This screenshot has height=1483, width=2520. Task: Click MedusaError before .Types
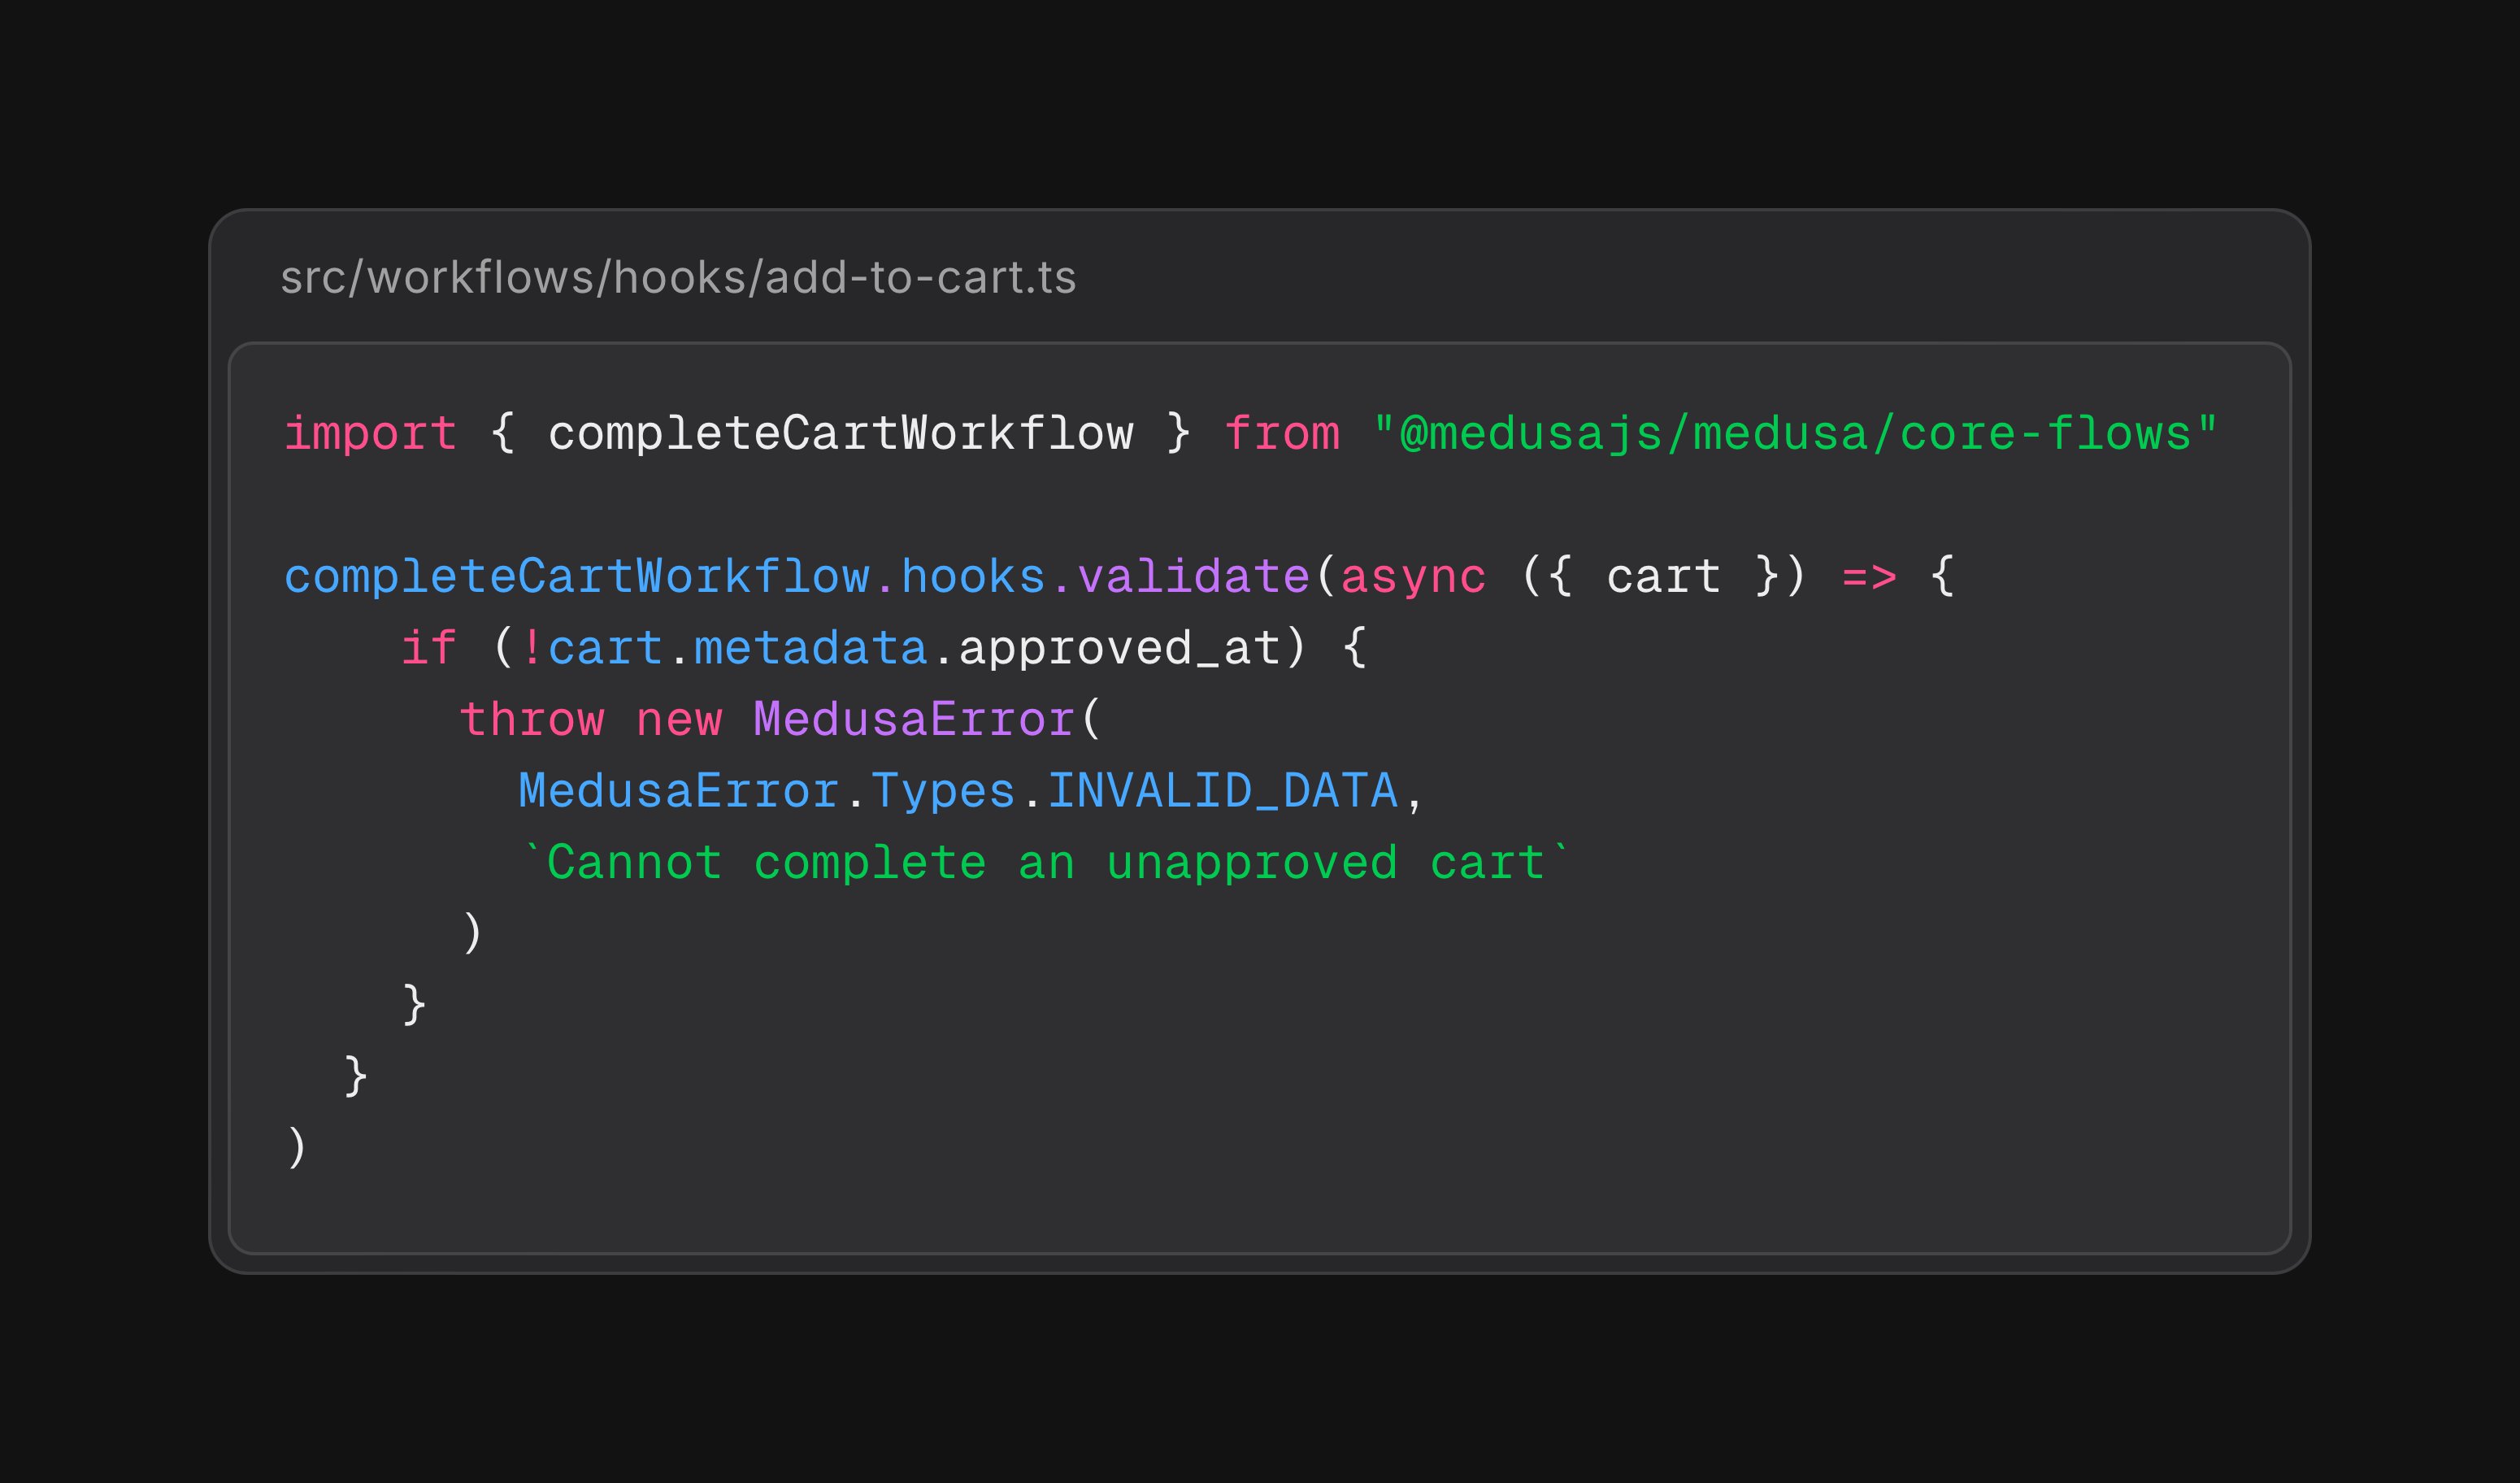(679, 791)
